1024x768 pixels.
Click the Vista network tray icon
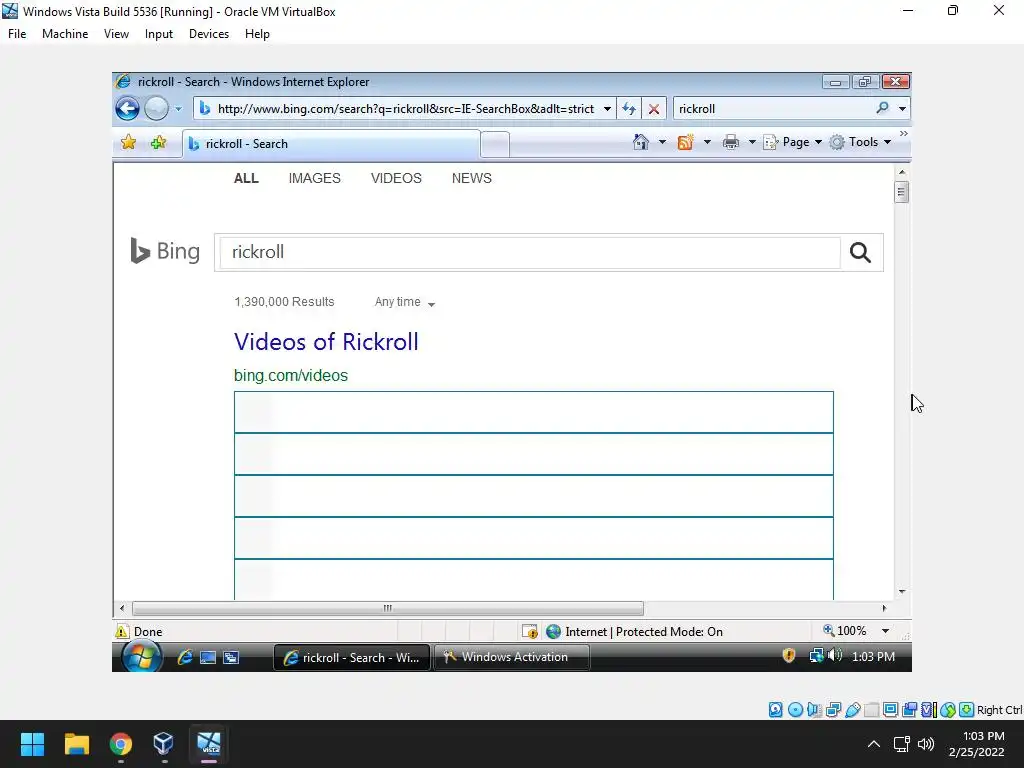click(x=816, y=656)
